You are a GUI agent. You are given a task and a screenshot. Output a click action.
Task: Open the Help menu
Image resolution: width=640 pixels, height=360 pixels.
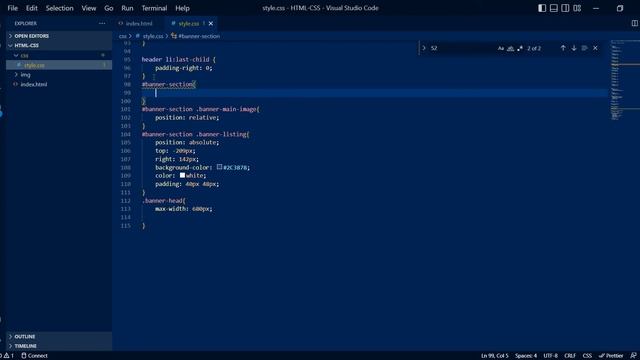coord(182,8)
